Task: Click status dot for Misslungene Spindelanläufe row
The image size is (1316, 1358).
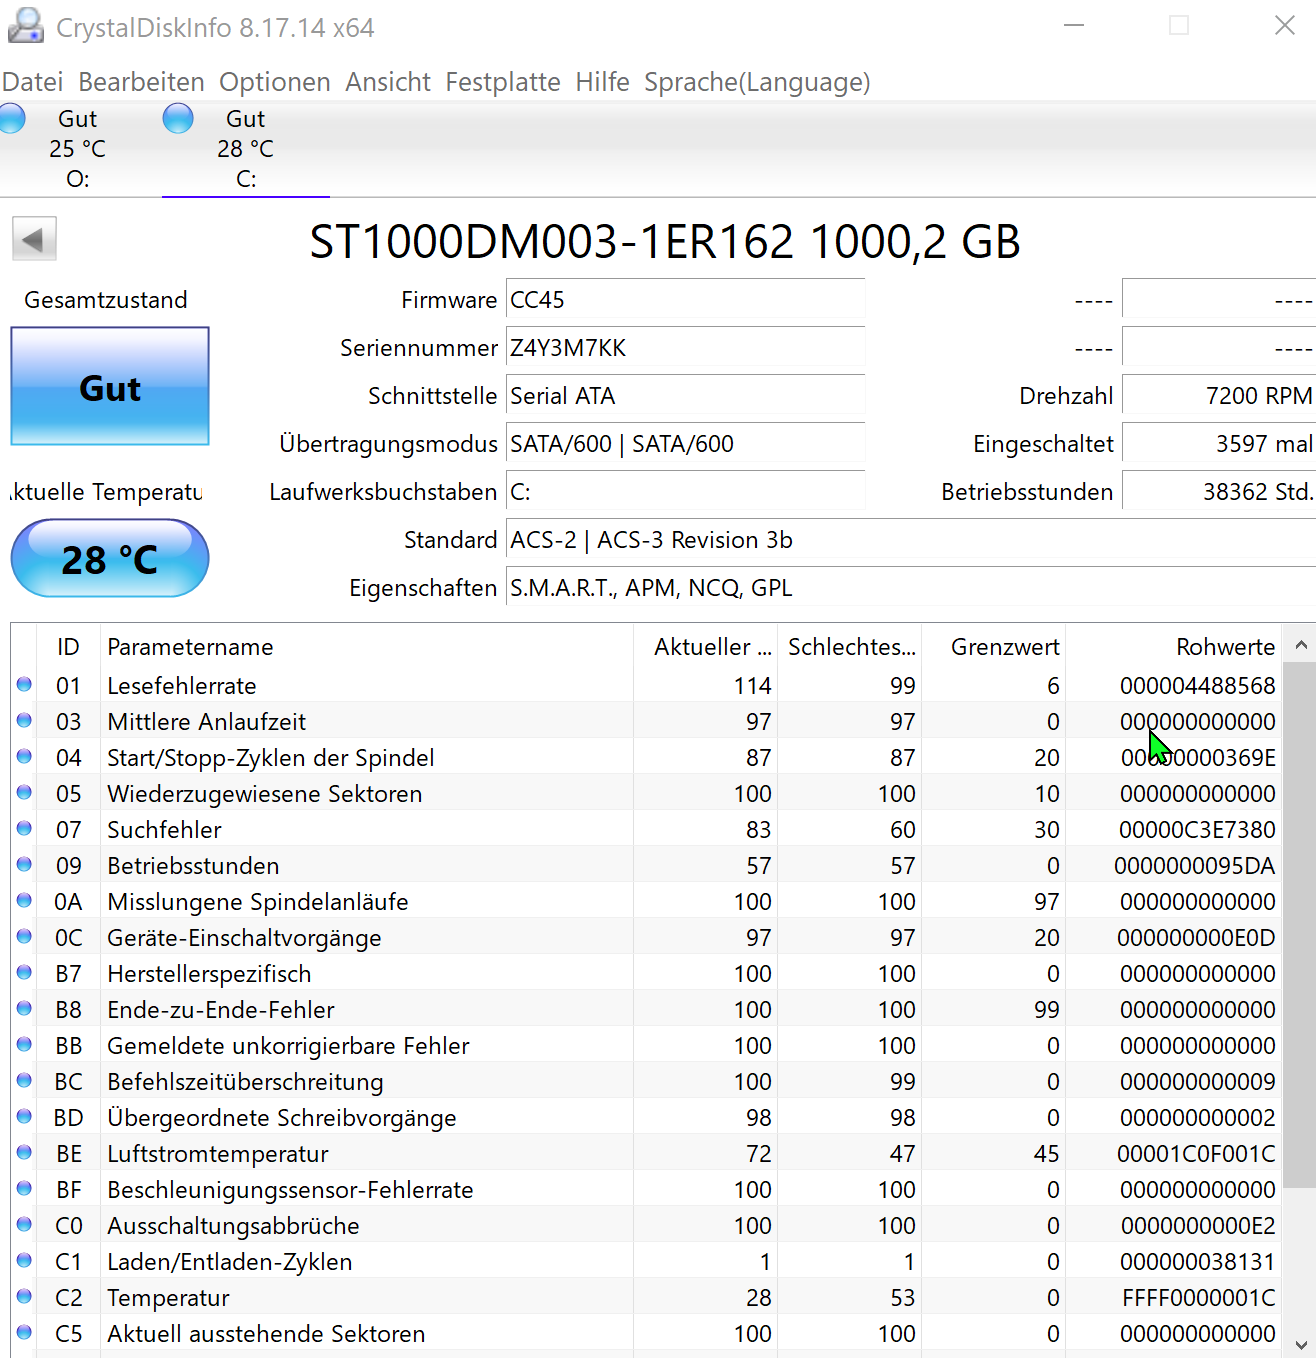Action: tap(24, 901)
